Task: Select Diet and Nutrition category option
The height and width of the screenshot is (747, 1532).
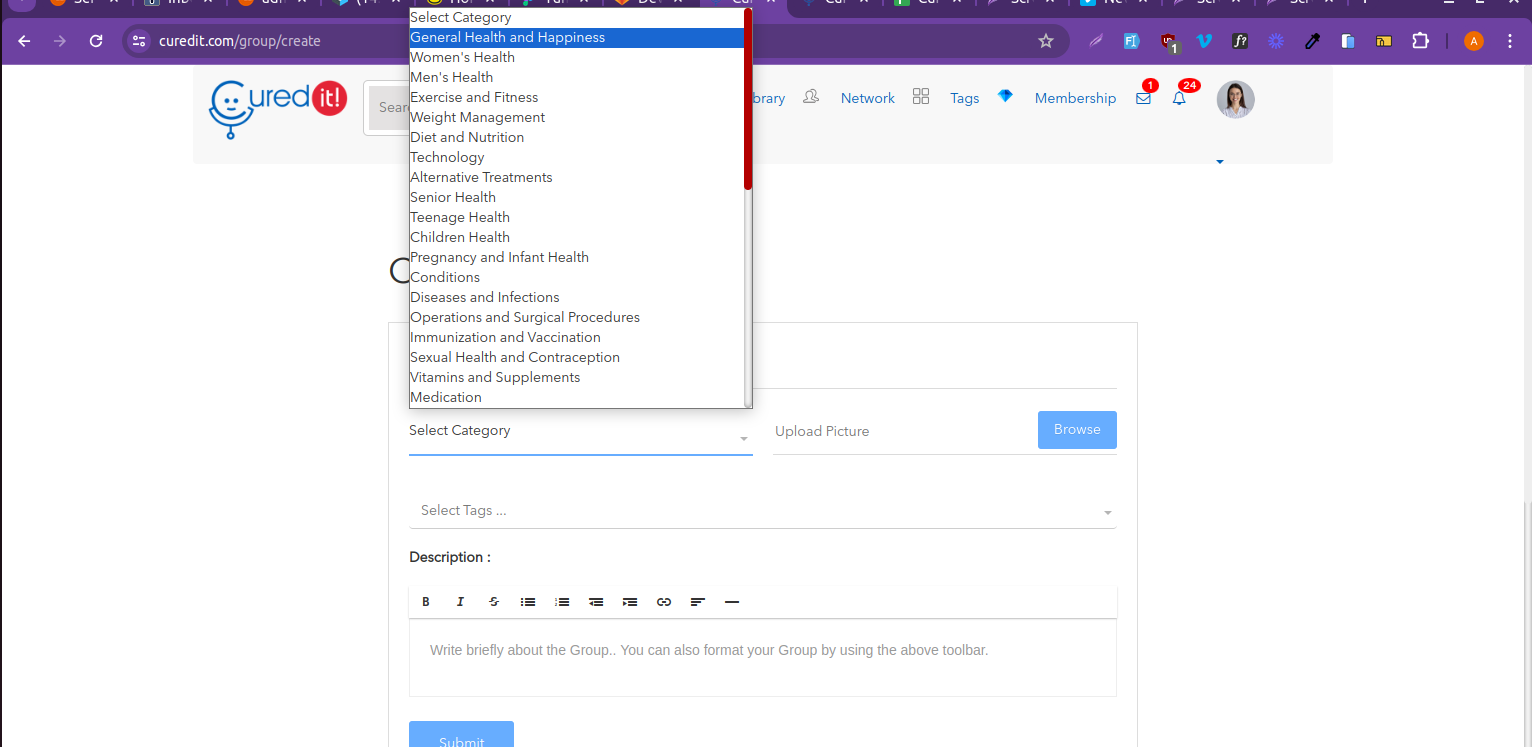Action: 467,137
